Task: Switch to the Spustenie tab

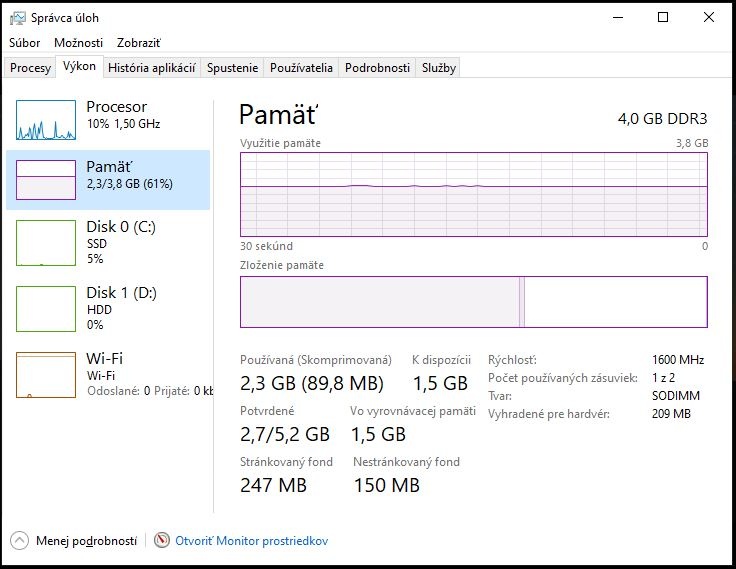Action: pyautogui.click(x=232, y=68)
